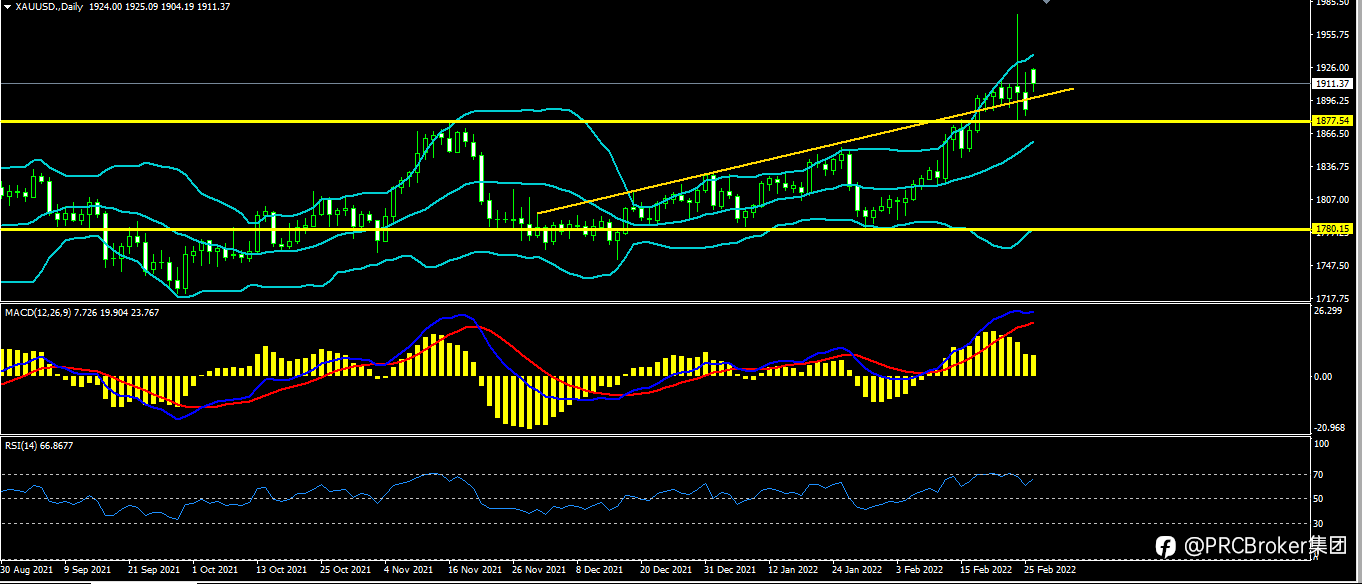Click the 25 Feb 2022 date label
Screen dimensions: 1362x584
coord(1050,570)
